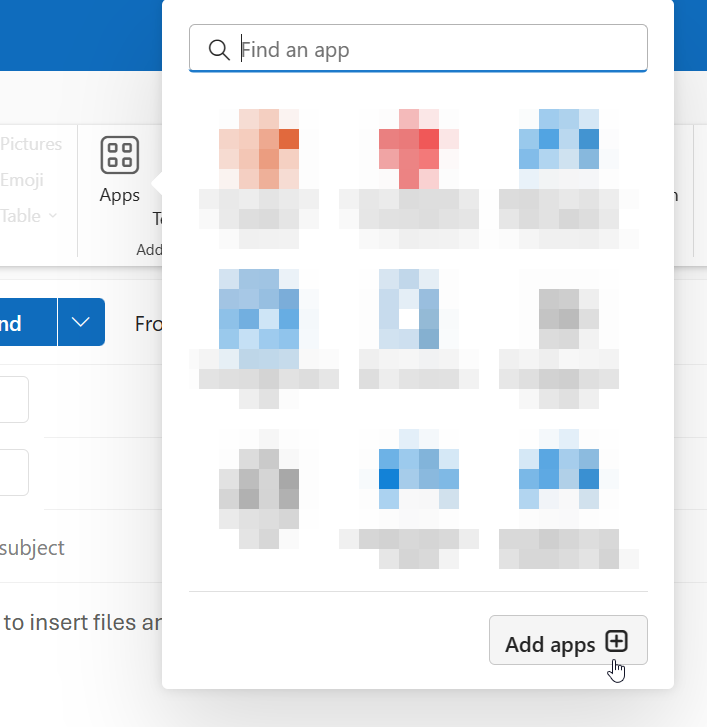This screenshot has width=707, height=727.
Task: Click the Apps icon in the ribbon
Action: coord(119,169)
